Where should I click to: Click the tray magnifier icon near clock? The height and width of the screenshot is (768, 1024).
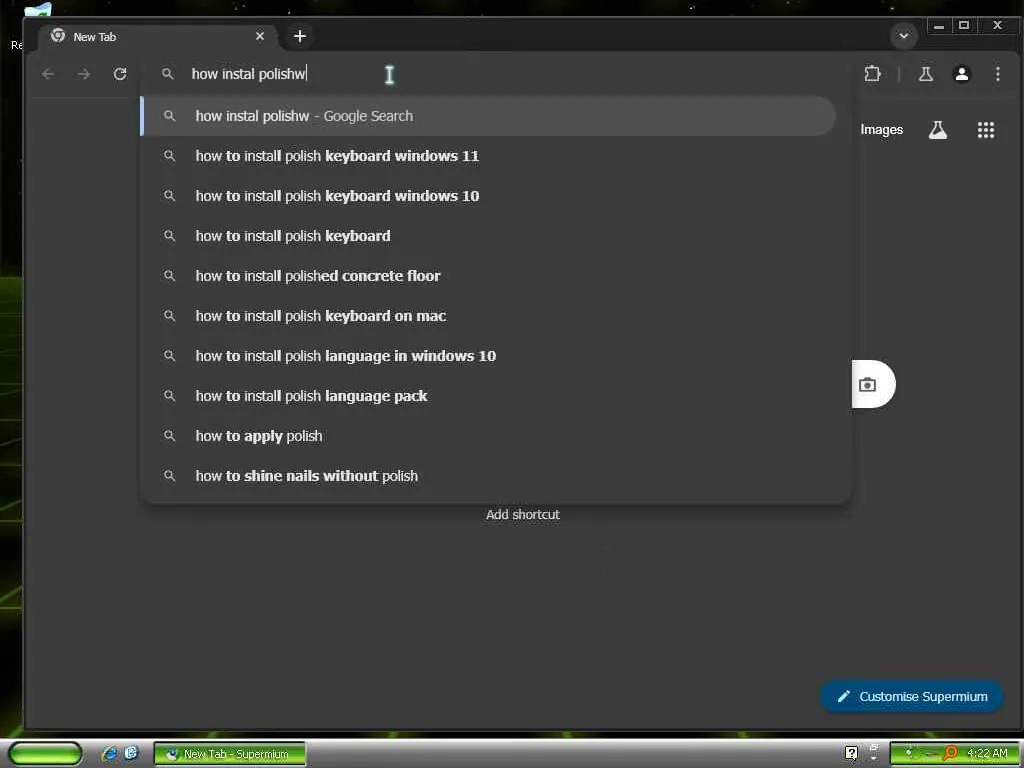coord(950,754)
